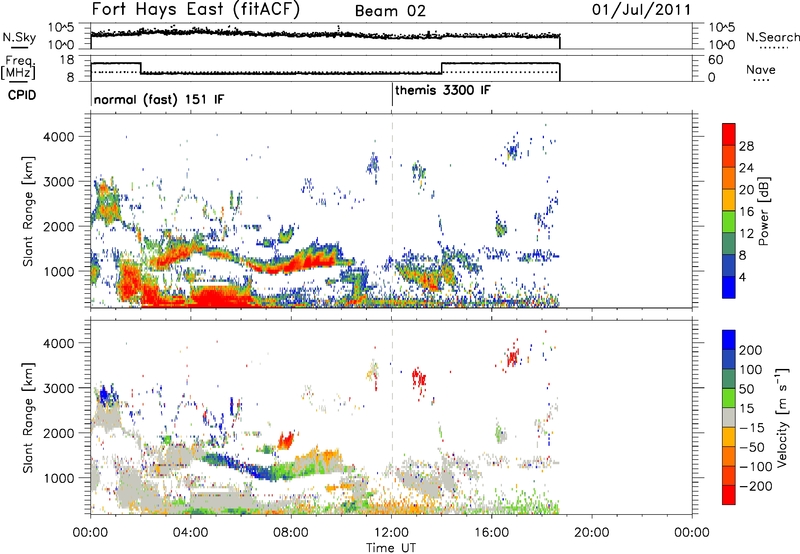Click the "Slant Range [km]" label of the power panel
Image resolution: width=800 pixels, height=554 pixels.
(28, 211)
